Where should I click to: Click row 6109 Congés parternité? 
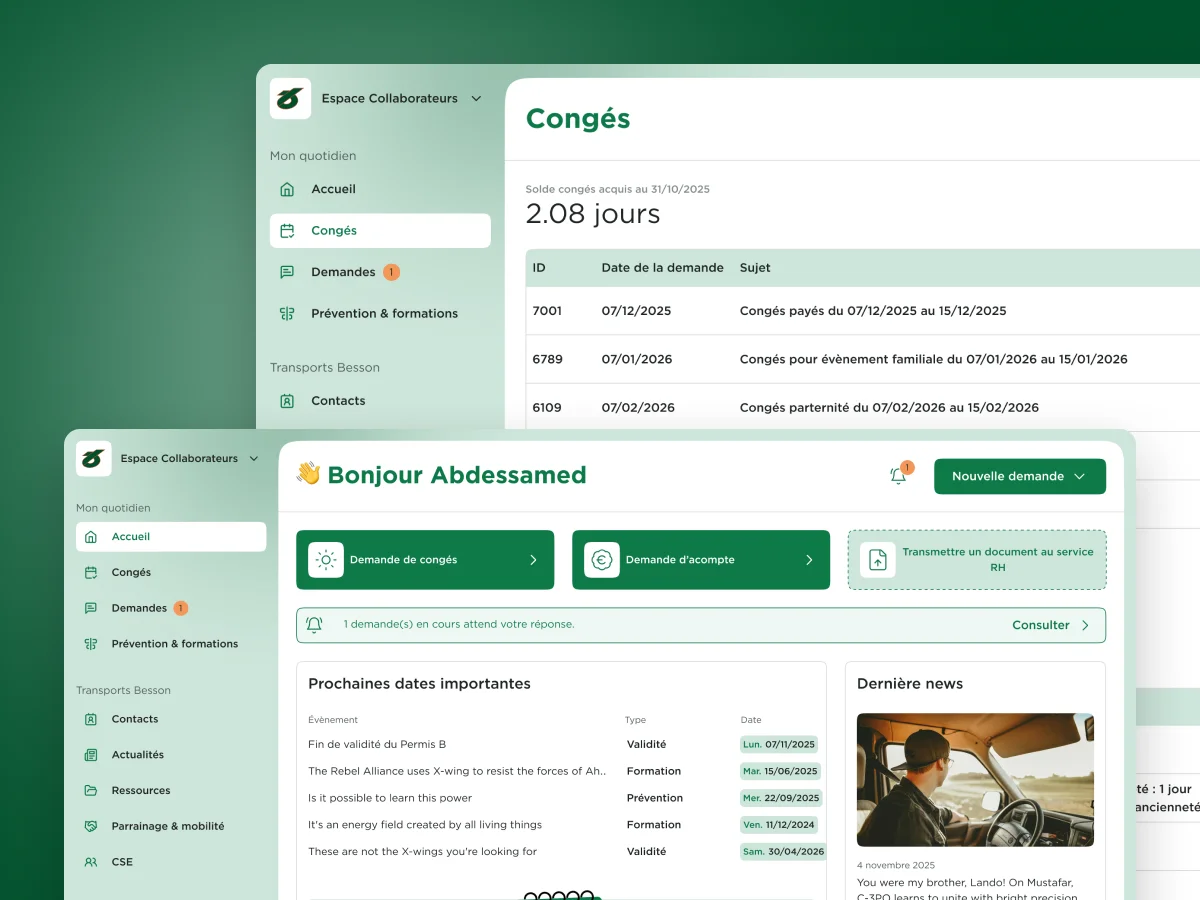[863, 407]
